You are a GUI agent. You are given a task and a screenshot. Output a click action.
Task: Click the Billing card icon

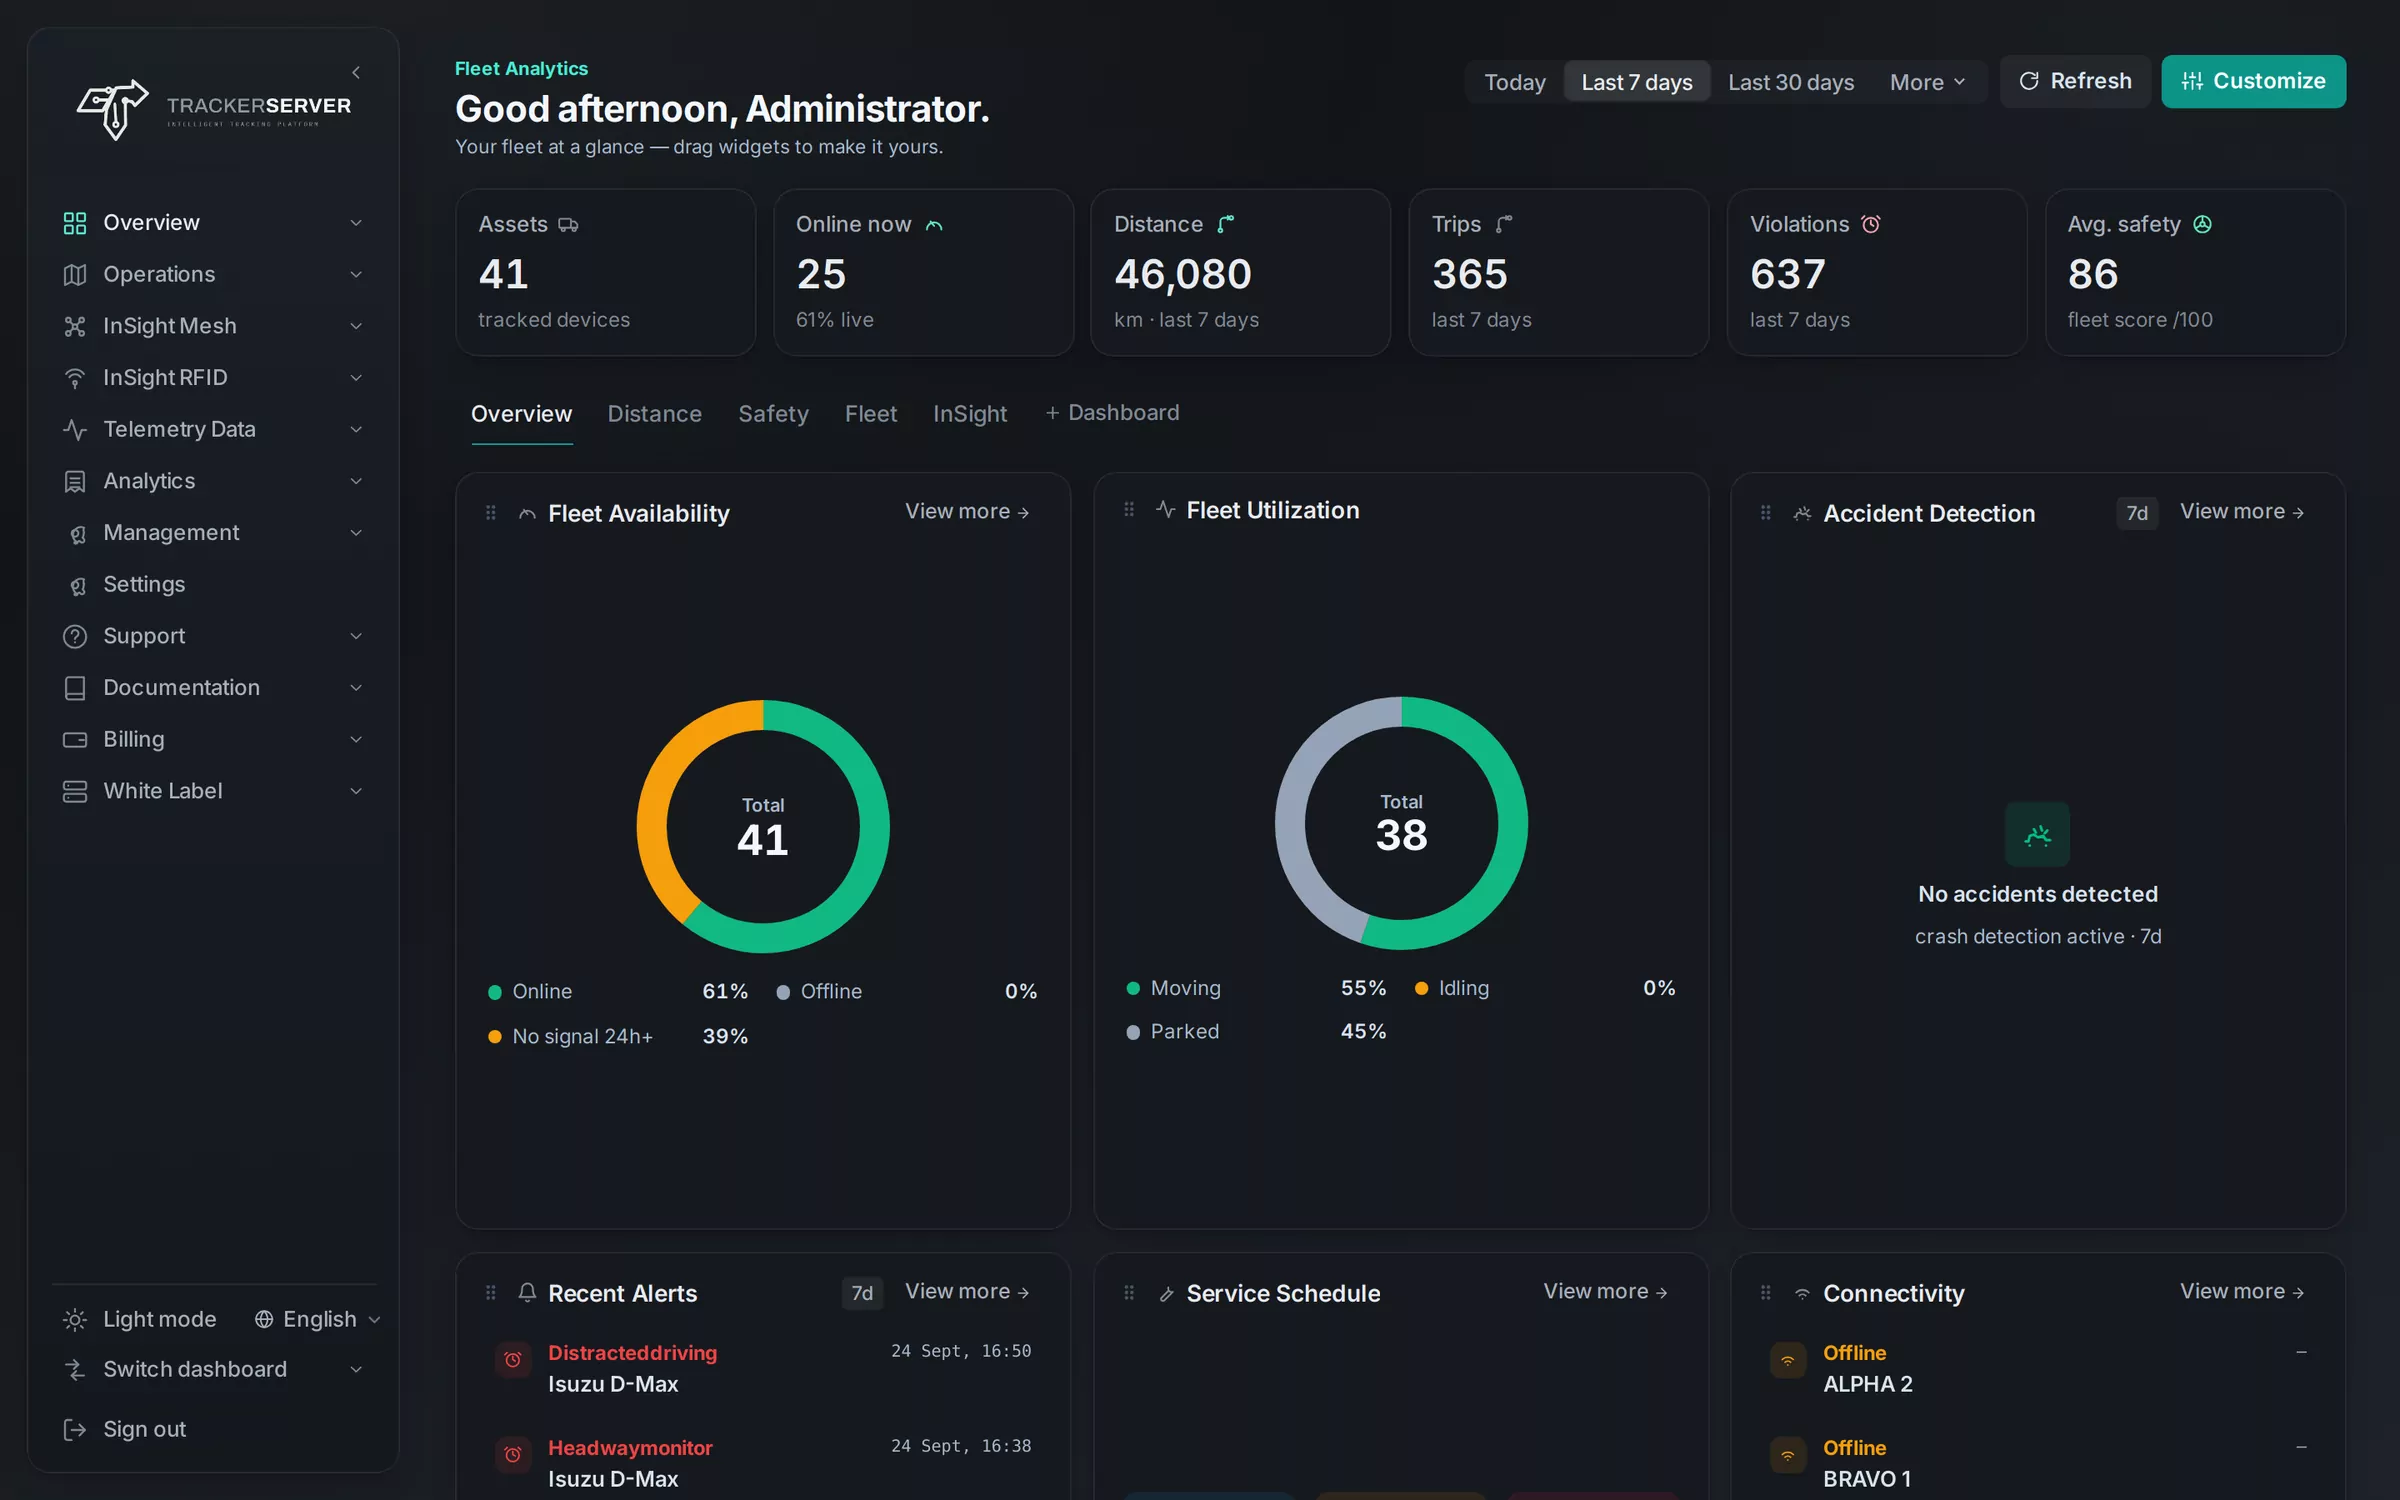(75, 740)
